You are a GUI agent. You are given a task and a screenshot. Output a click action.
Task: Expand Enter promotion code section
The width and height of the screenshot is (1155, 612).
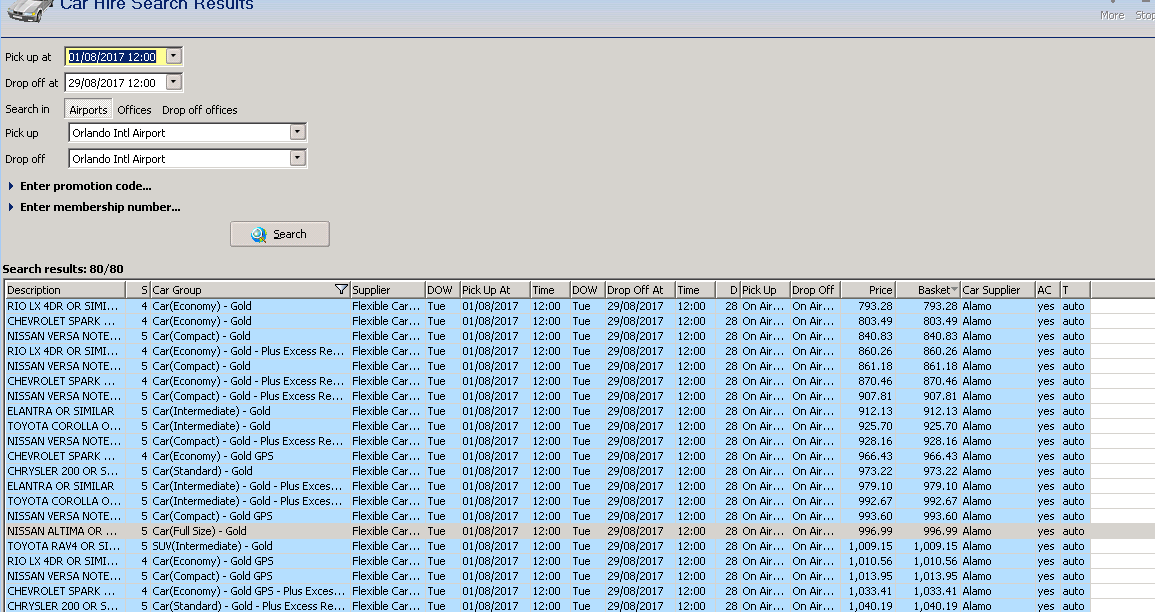[x=80, y=186]
